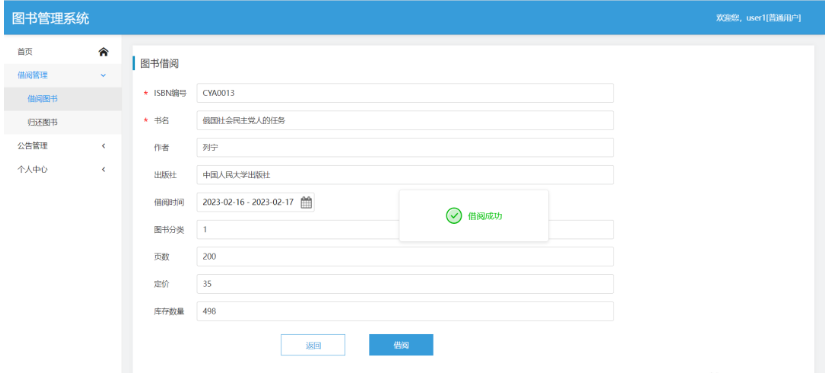Open 个人中心 menu
The width and height of the screenshot is (829, 373).
pos(63,170)
